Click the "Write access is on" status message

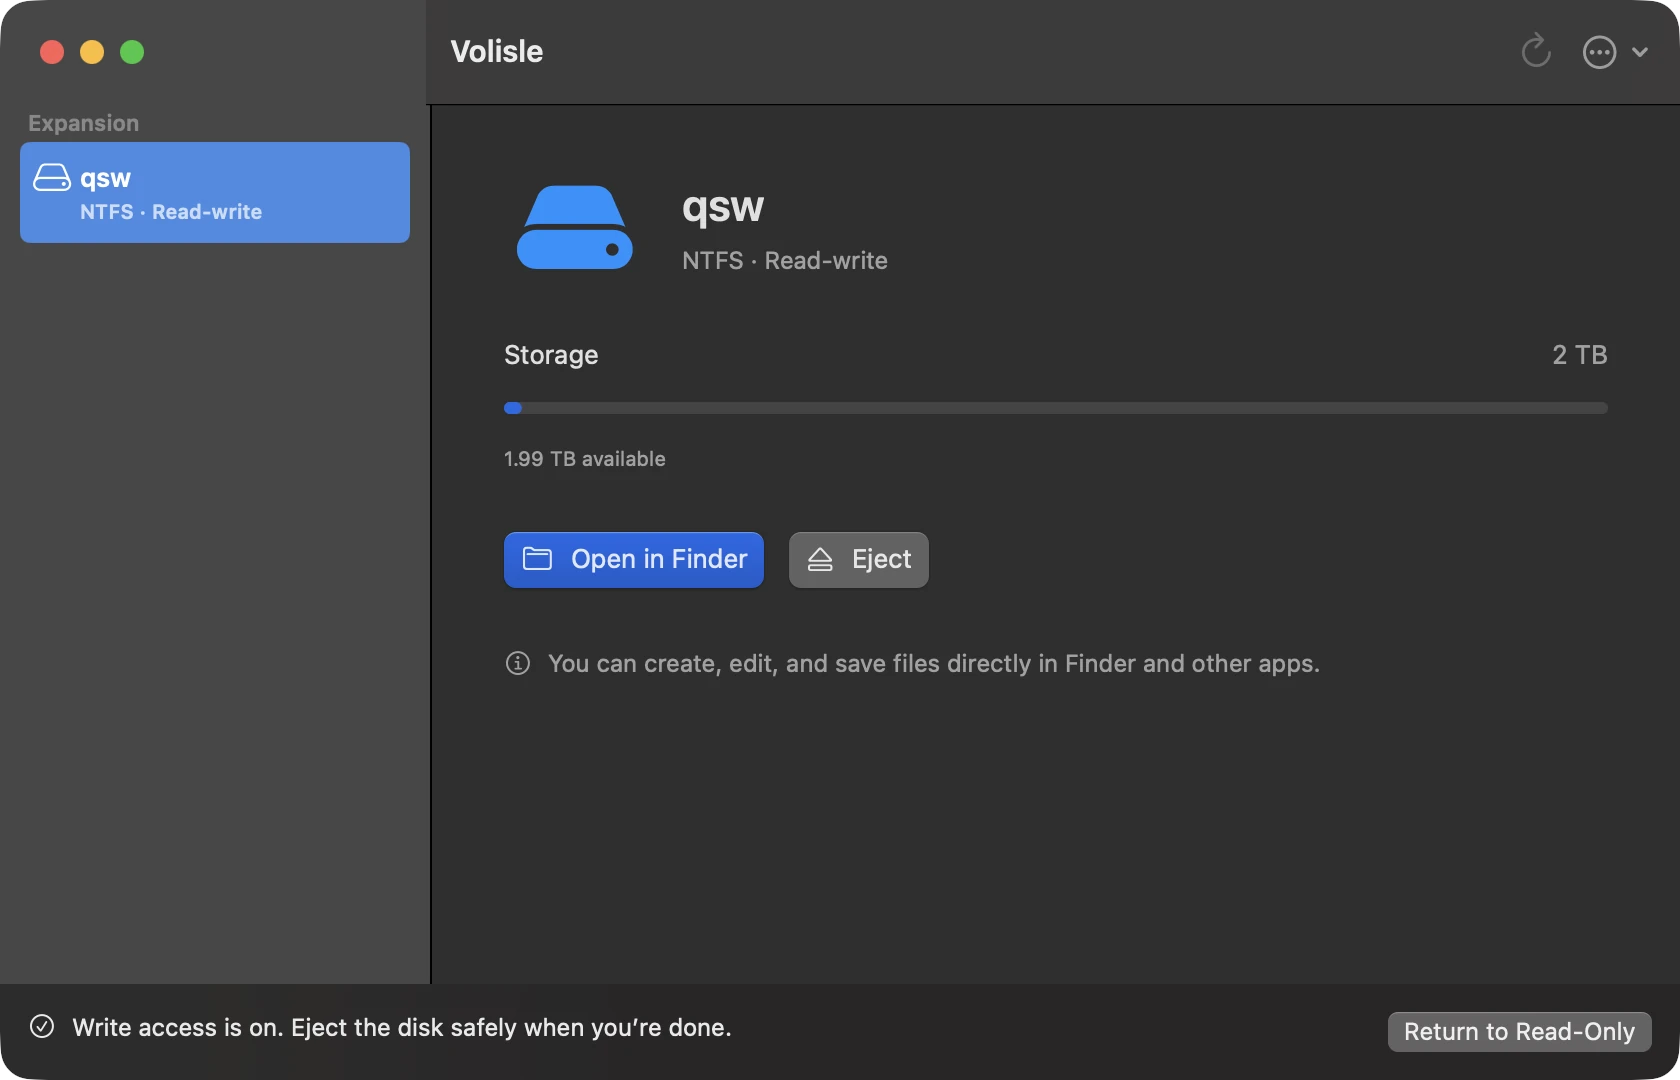(x=402, y=1028)
